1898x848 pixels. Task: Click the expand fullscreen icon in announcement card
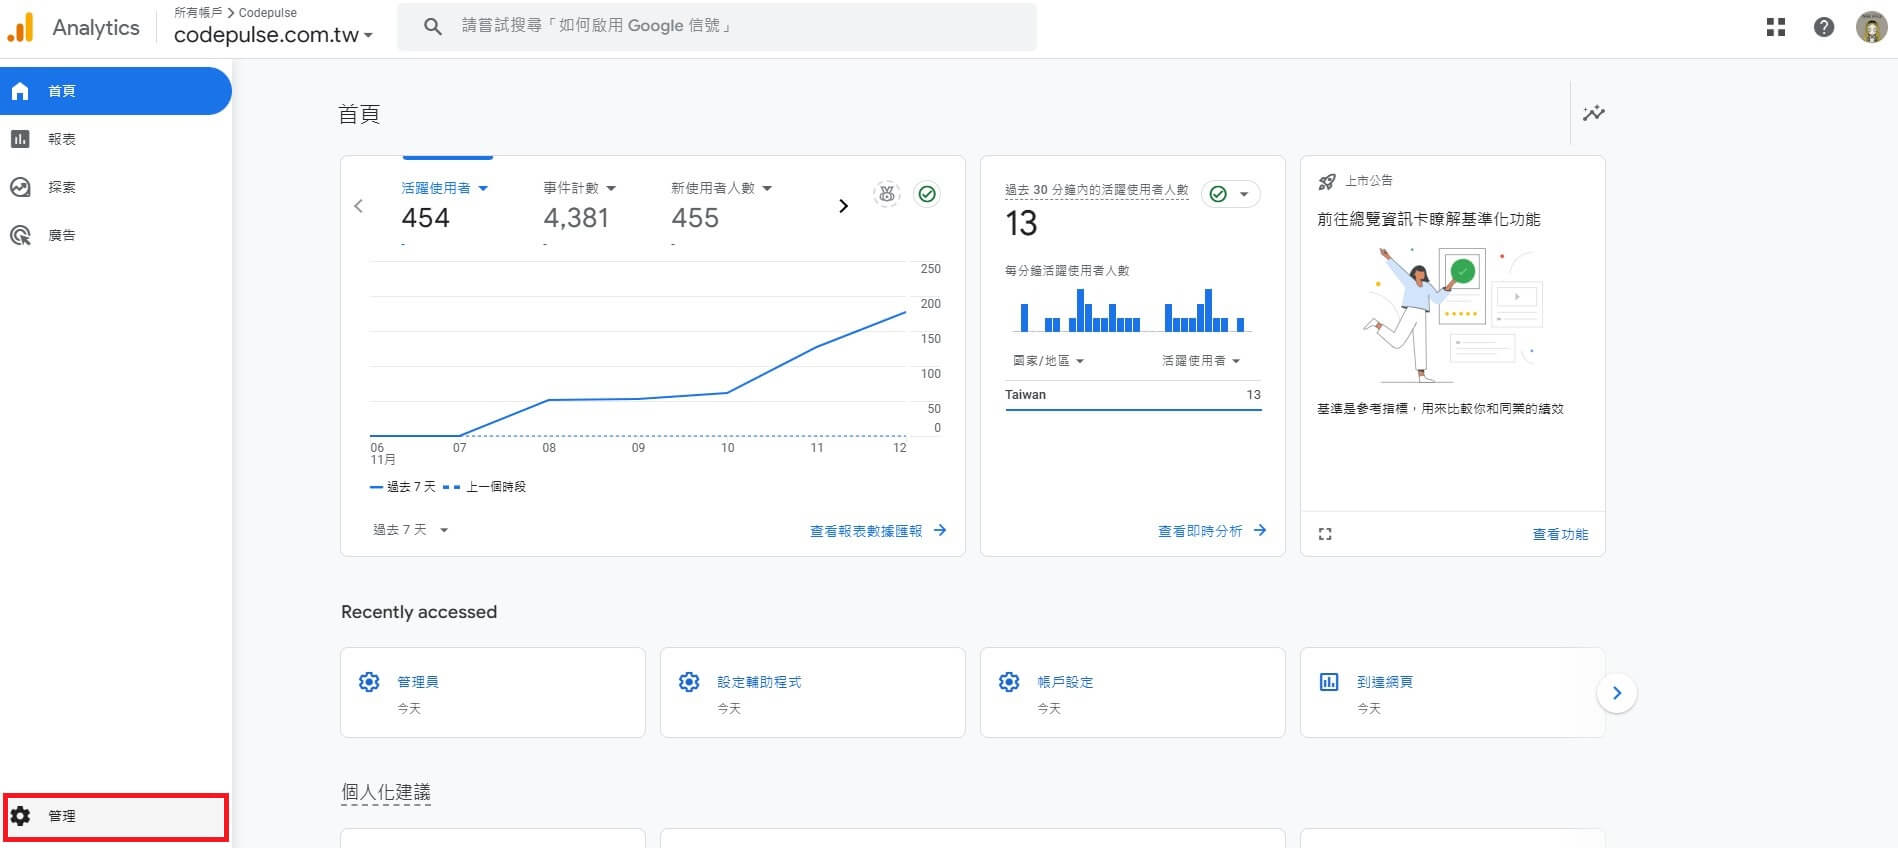(x=1325, y=534)
